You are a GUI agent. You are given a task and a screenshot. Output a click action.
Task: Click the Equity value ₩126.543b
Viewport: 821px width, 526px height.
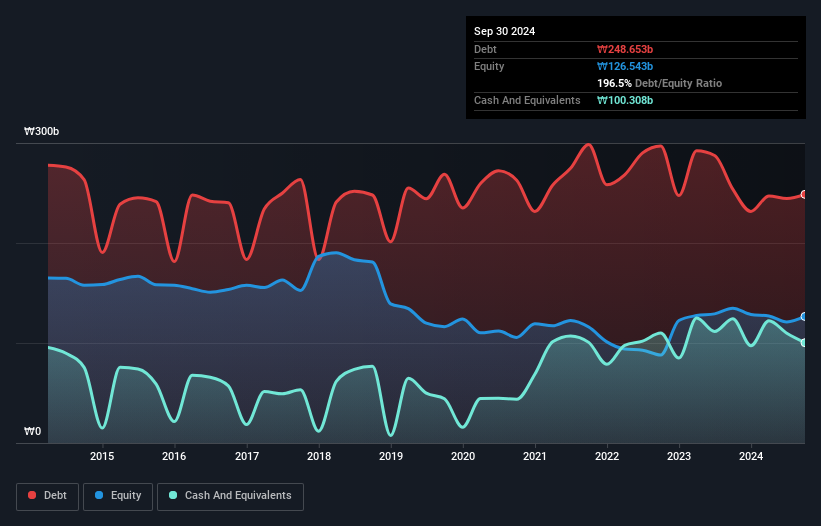click(x=625, y=66)
